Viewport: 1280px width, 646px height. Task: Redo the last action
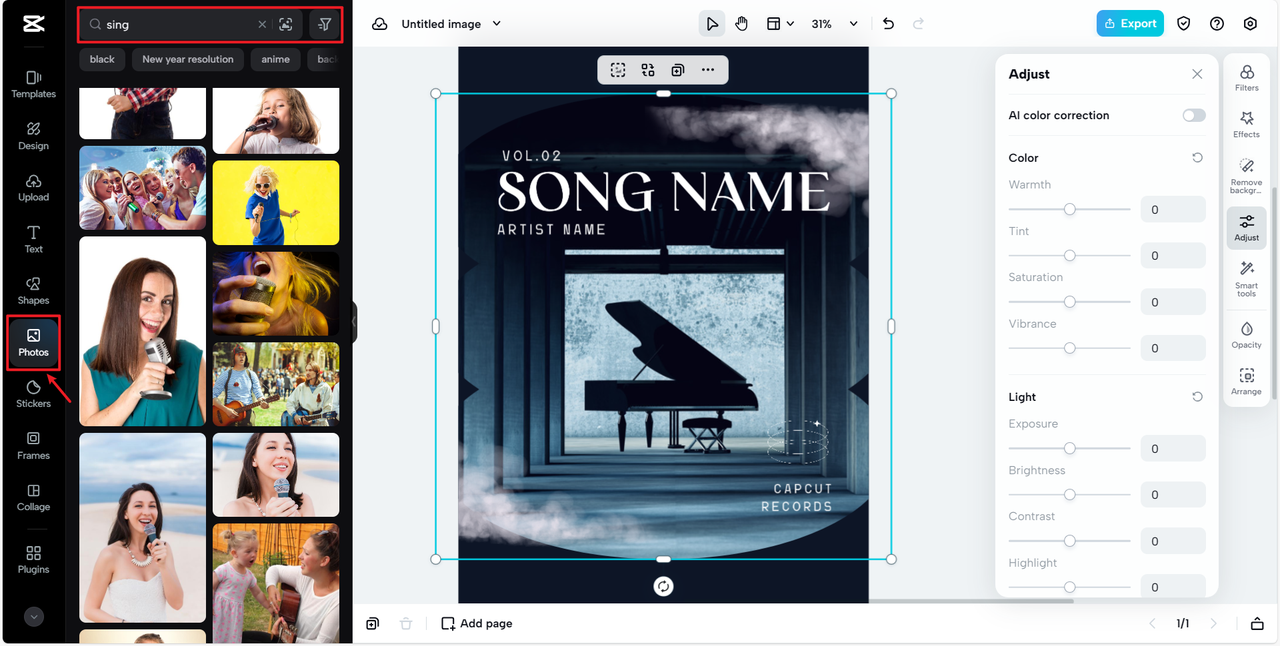[918, 24]
